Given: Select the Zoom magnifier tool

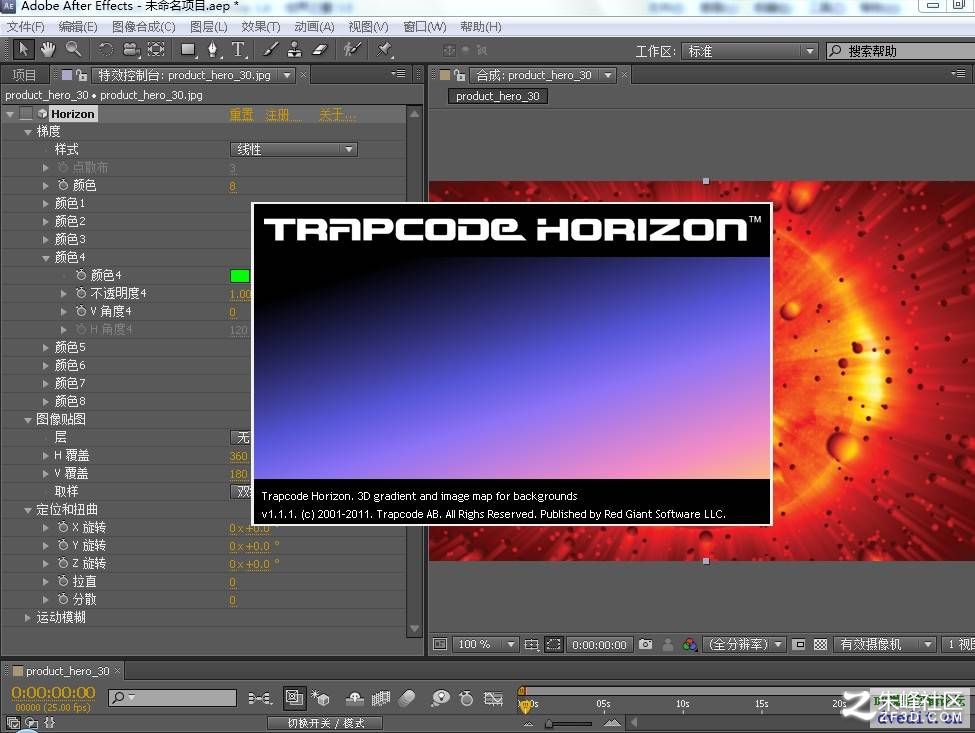Looking at the screenshot, I should (73, 49).
